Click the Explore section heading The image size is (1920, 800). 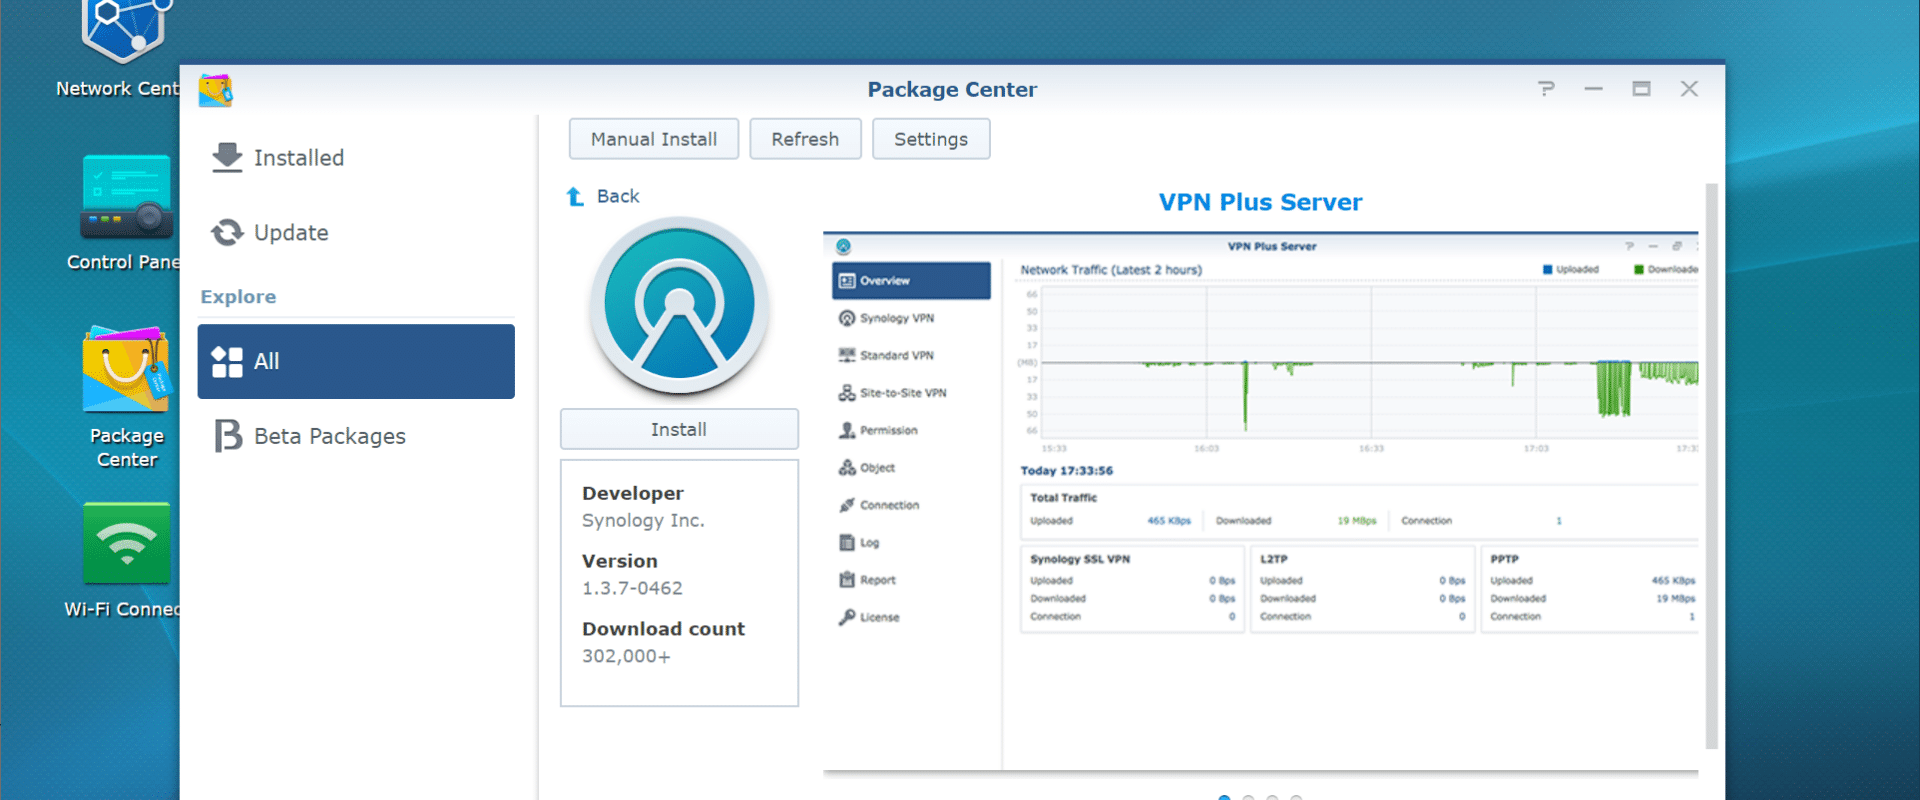[x=238, y=297]
